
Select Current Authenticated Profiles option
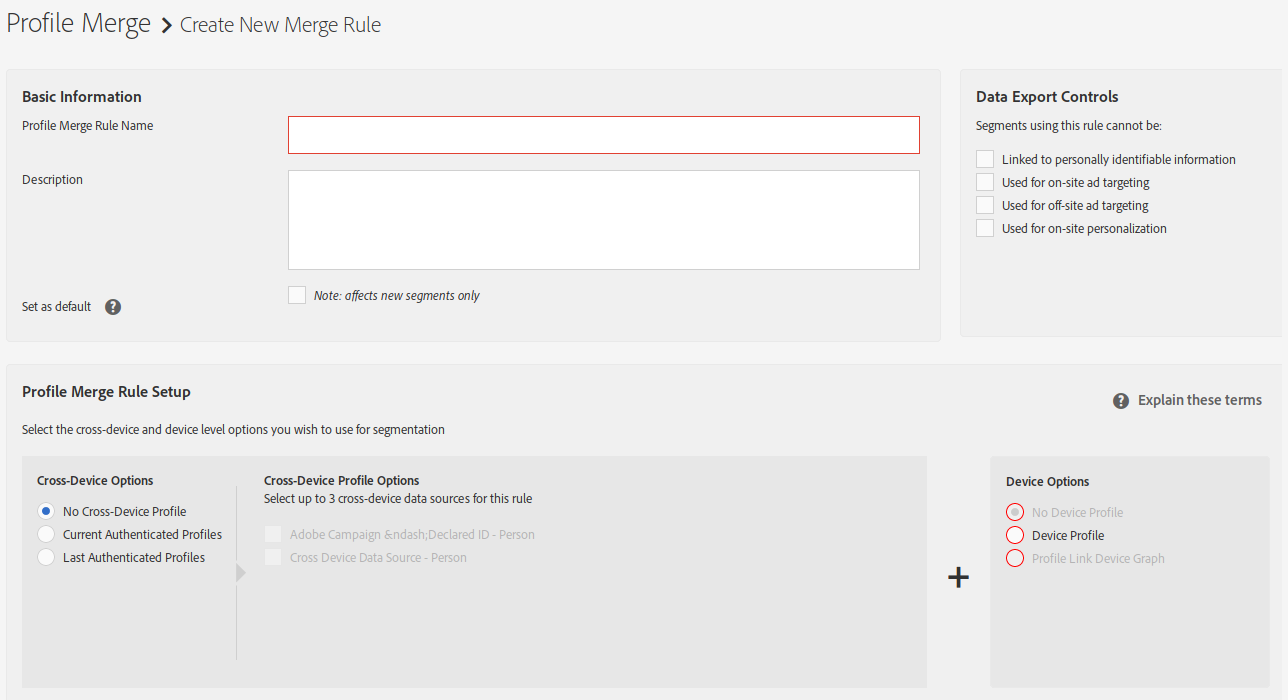click(x=46, y=534)
